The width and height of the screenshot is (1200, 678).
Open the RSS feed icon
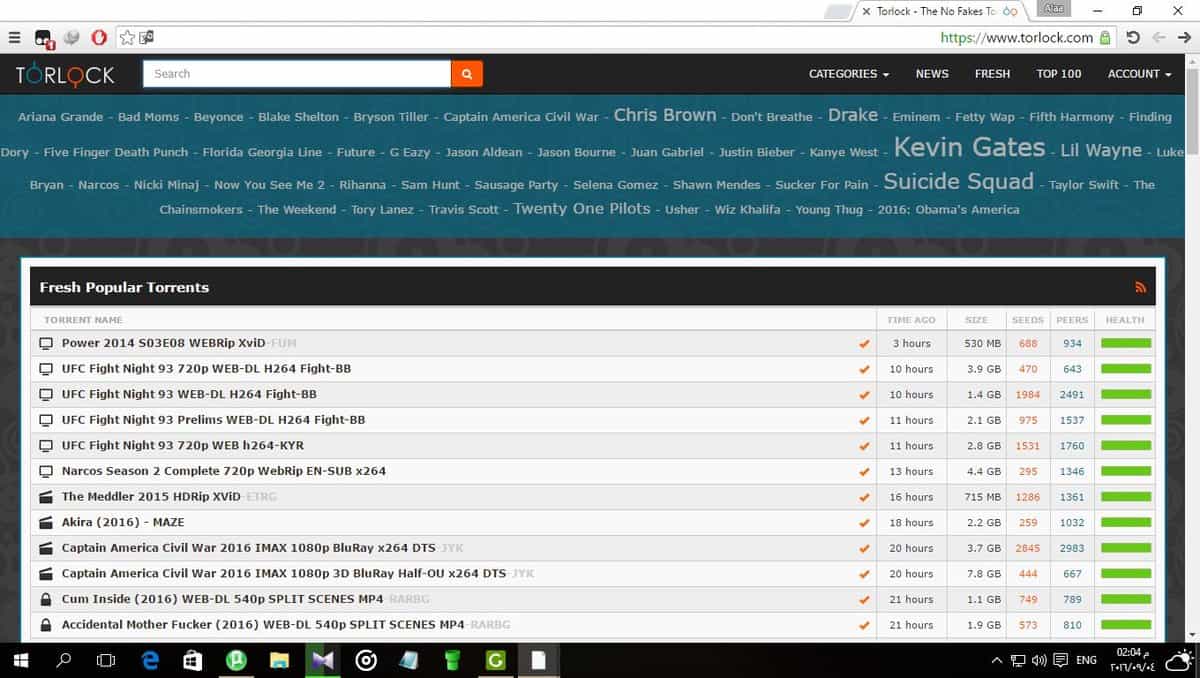pos(1140,287)
